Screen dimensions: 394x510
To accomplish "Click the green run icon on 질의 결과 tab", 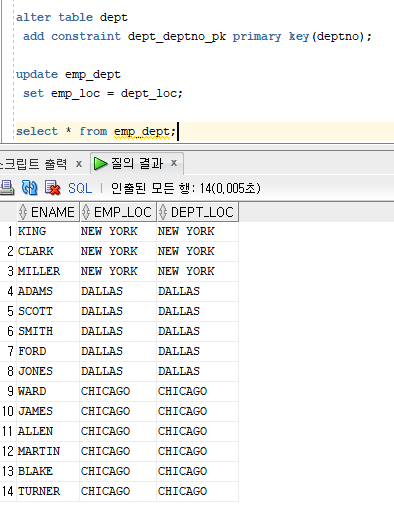I will pyautogui.click(x=100, y=163).
